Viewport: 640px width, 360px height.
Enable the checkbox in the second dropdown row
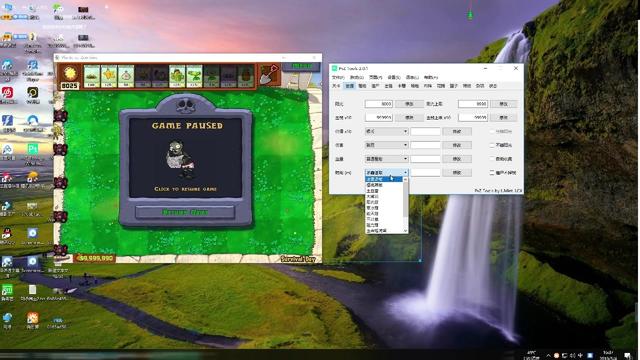click(x=492, y=145)
